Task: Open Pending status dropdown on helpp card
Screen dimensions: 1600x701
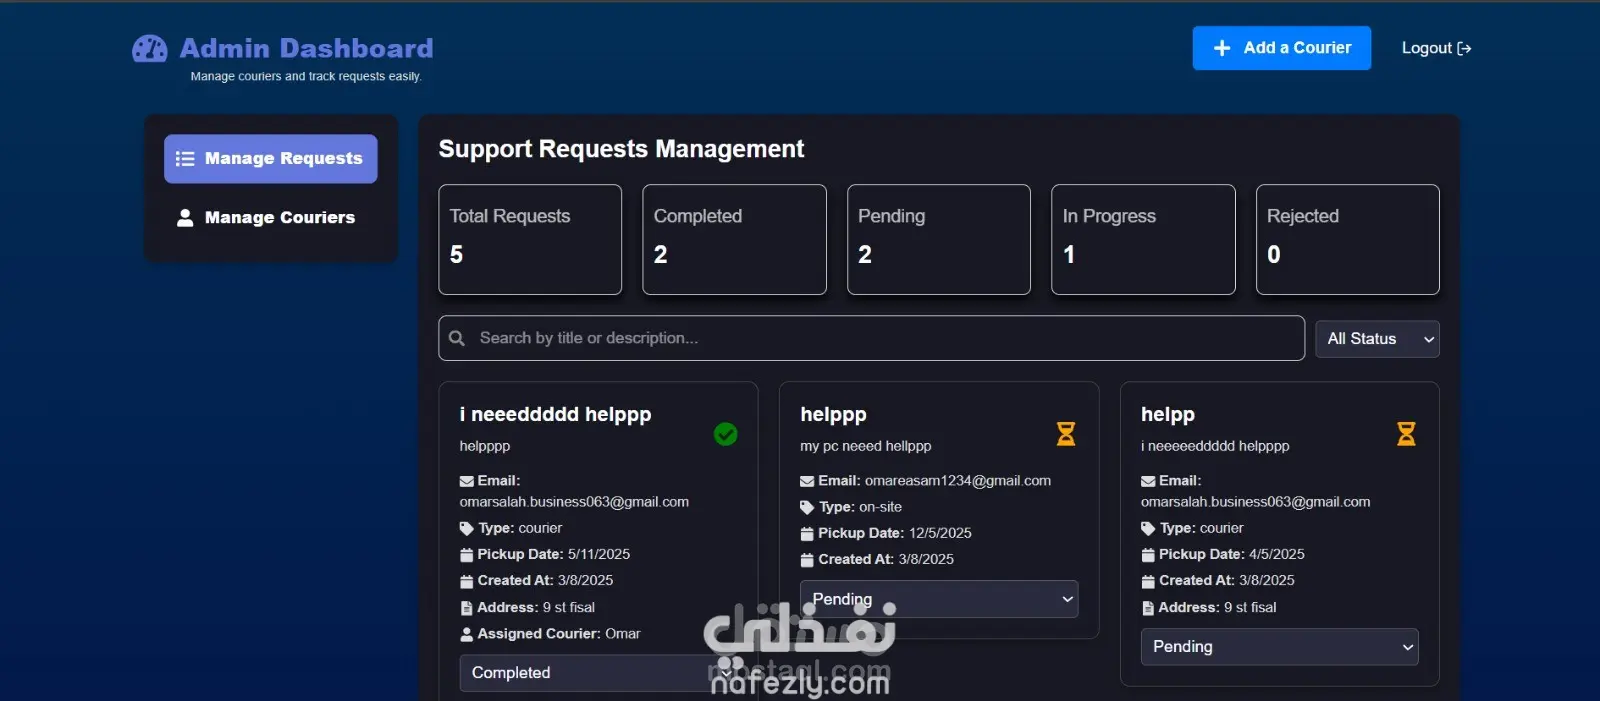Action: click(1279, 647)
